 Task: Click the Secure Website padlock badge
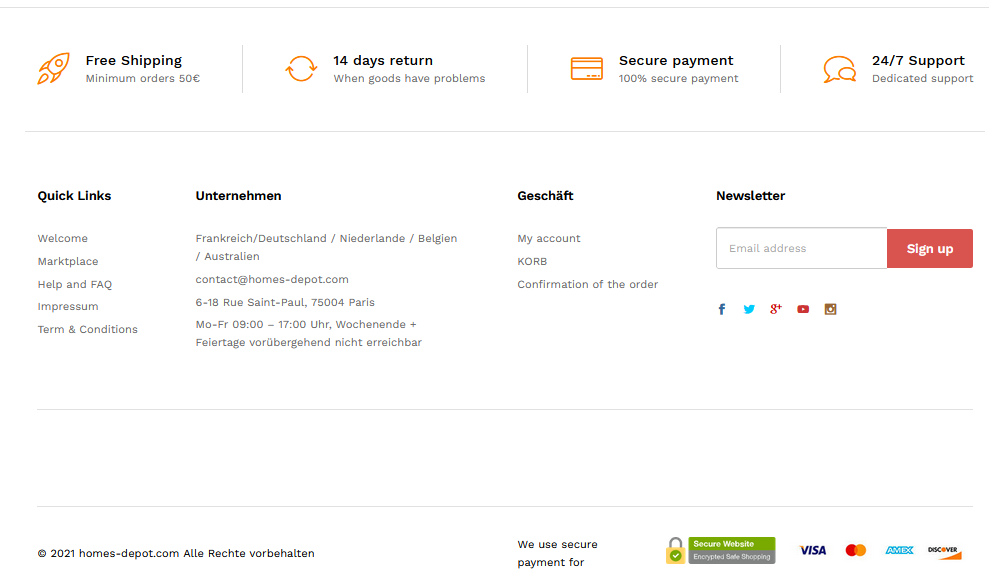720,550
